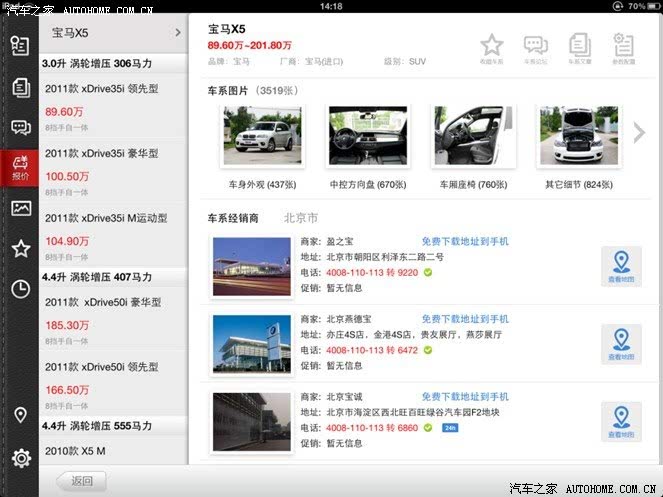Open 北京燕德宝 dealer photo
Screen dimensions: 663x497
pos(252,344)
